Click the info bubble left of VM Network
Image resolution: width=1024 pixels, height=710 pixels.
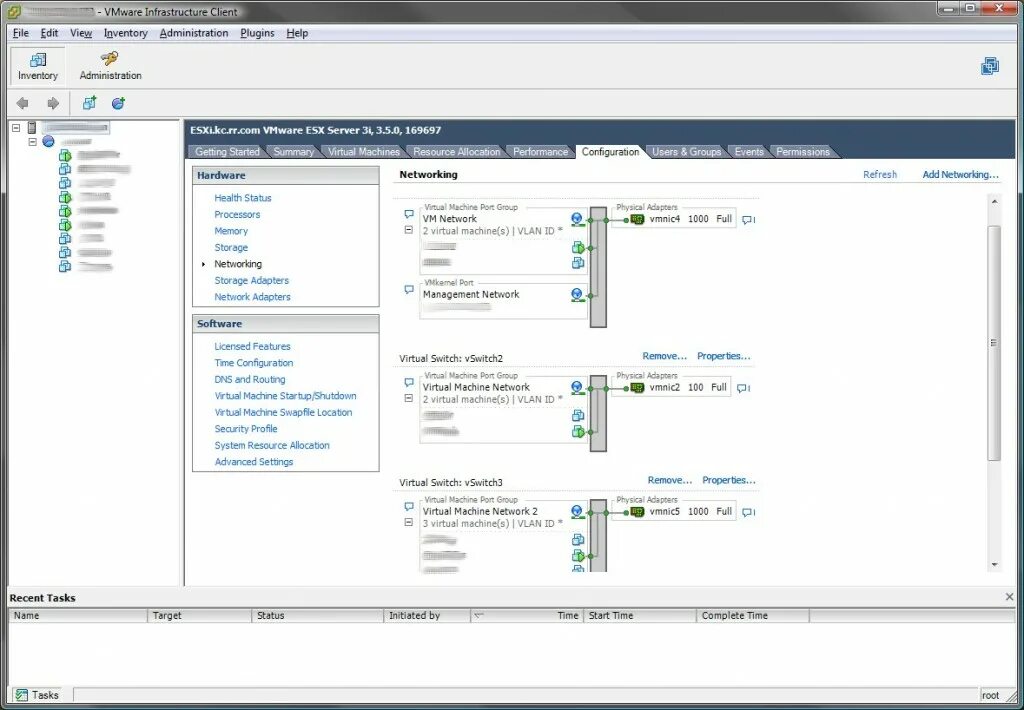[x=409, y=214]
